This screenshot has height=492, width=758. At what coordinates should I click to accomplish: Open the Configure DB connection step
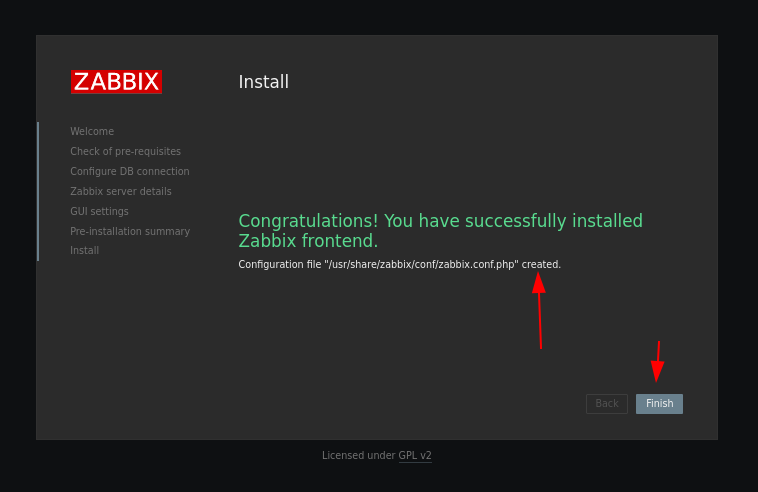pos(130,171)
